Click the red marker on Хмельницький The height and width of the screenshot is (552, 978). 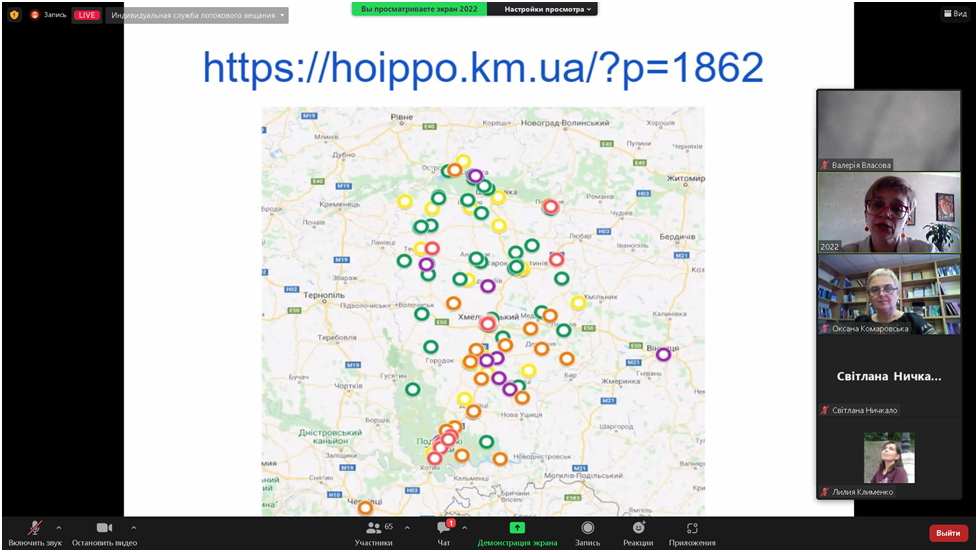coord(488,323)
